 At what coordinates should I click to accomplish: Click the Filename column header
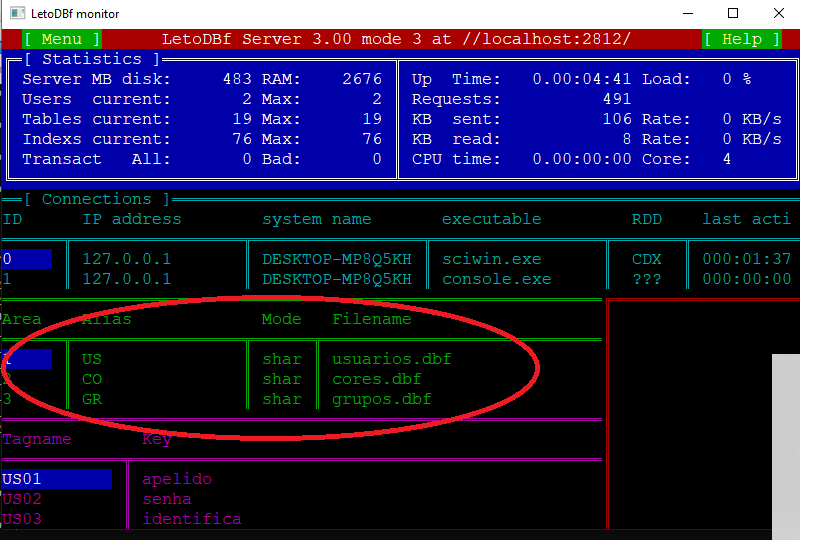372,319
